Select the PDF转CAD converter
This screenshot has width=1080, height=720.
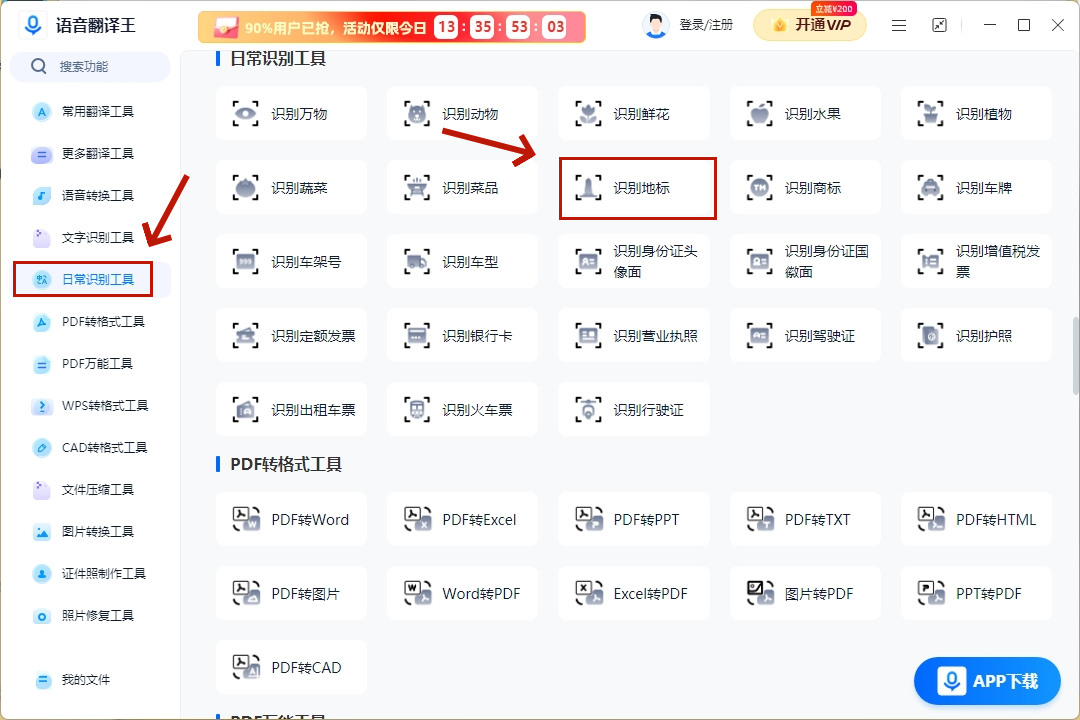point(291,667)
